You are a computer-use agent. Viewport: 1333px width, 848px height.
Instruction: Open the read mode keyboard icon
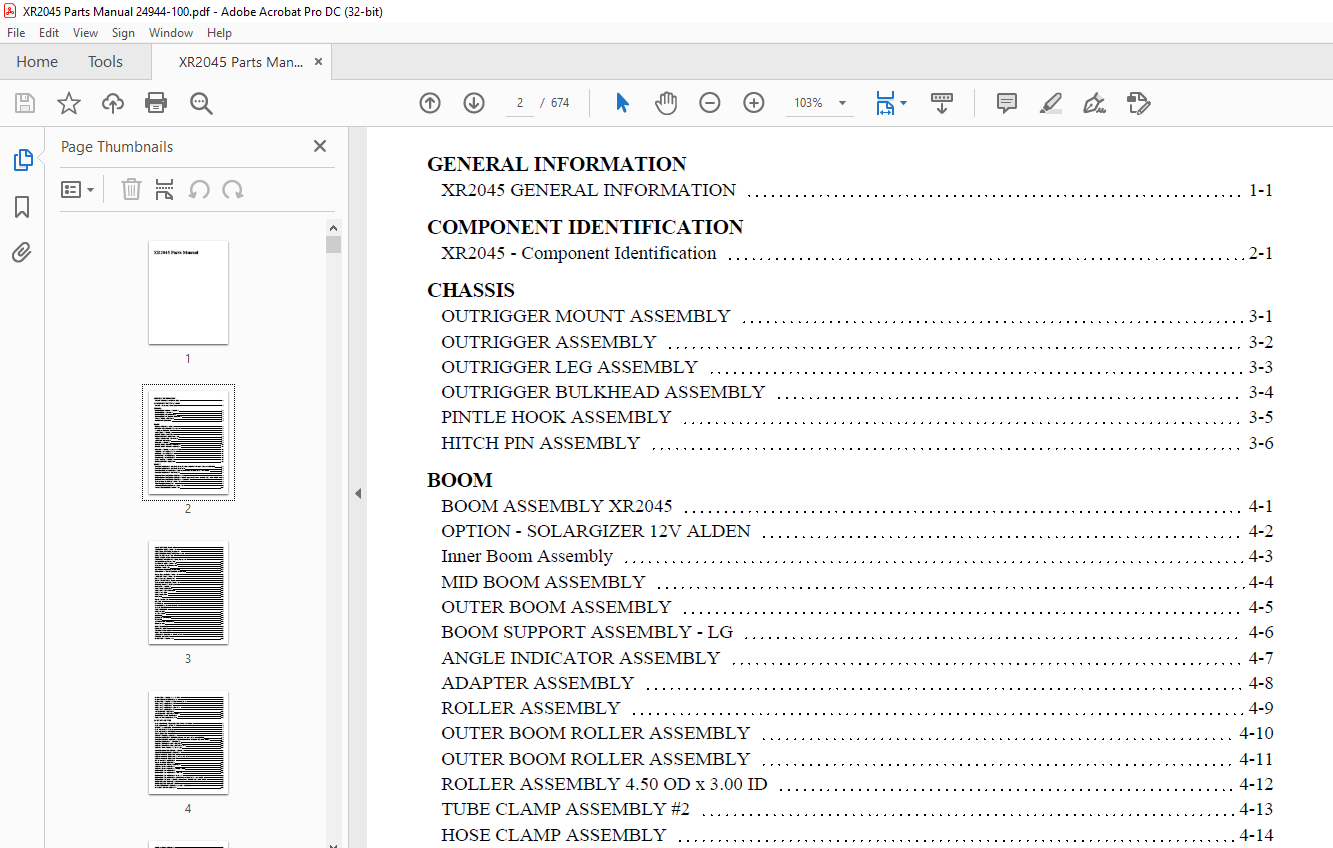(x=941, y=103)
